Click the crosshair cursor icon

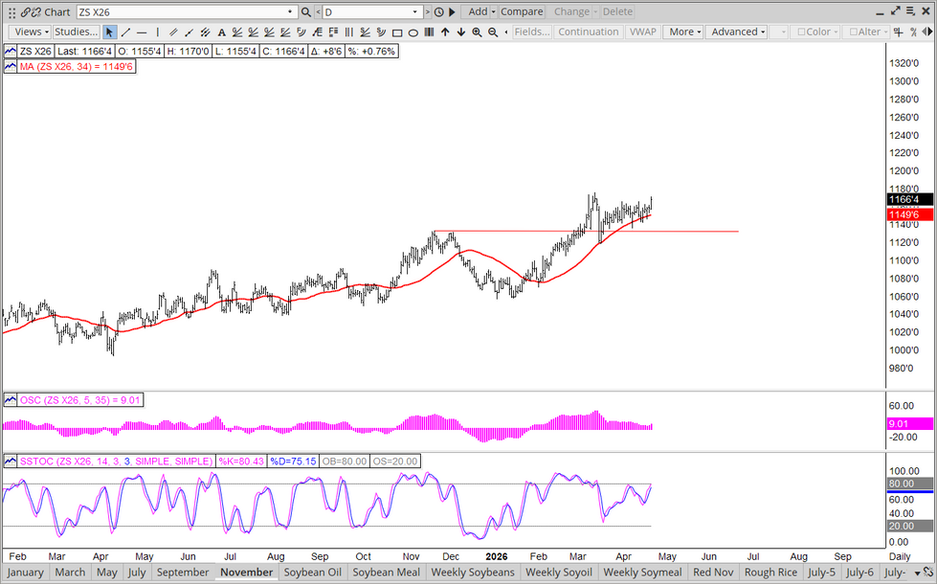(x=898, y=32)
